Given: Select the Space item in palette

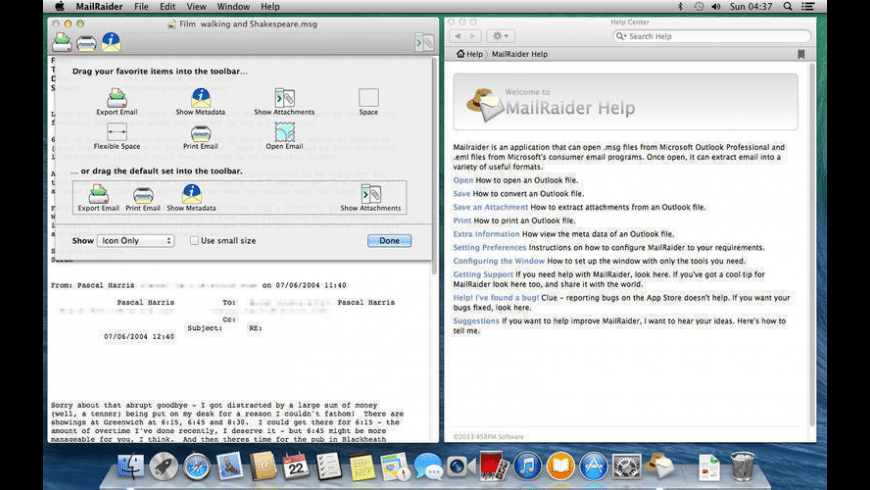Looking at the screenshot, I should tap(368, 102).
